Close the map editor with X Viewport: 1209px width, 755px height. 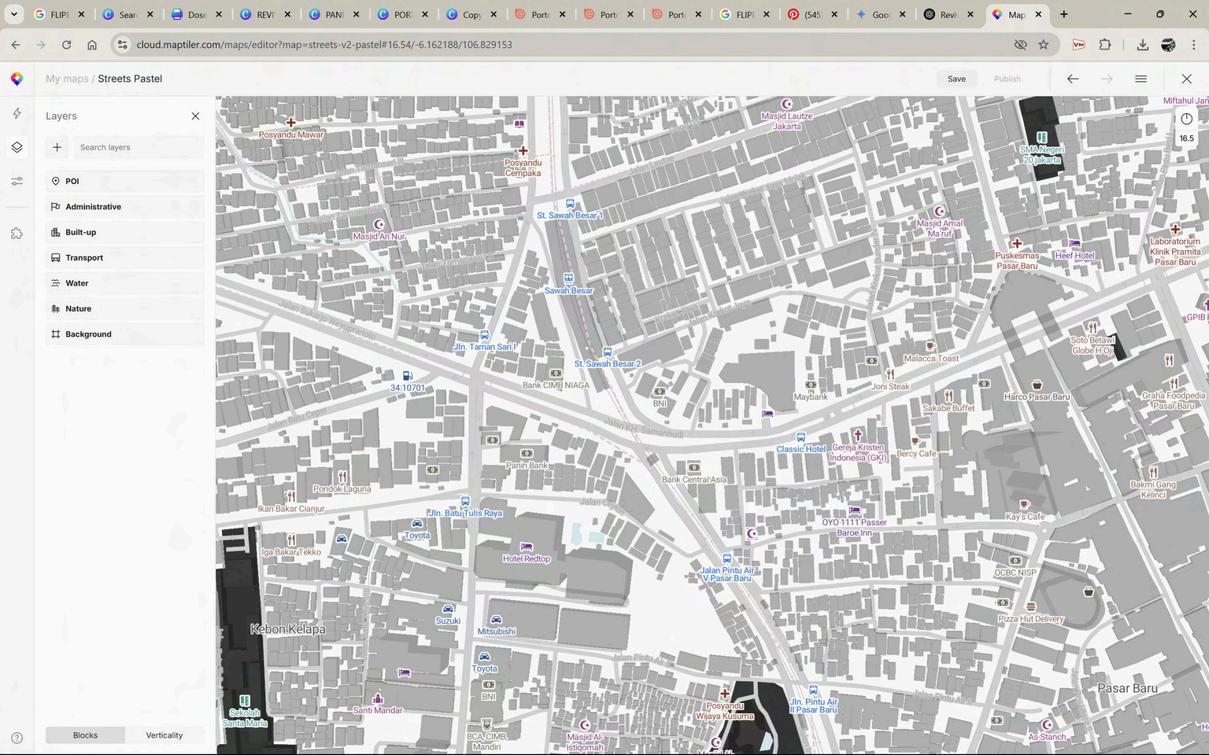(x=1186, y=79)
